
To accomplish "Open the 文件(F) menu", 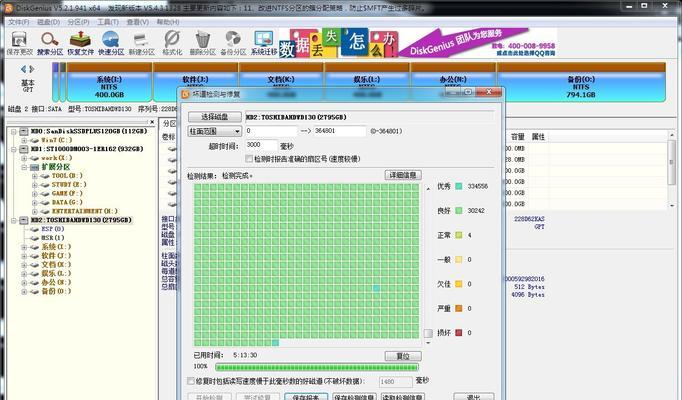I will 19,22.
